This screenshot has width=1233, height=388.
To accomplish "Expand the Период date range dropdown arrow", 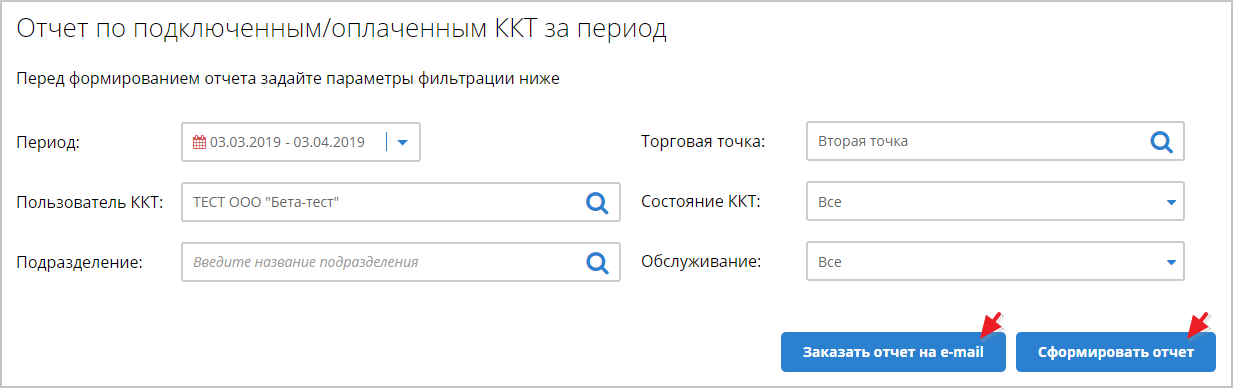I will coord(403,142).
